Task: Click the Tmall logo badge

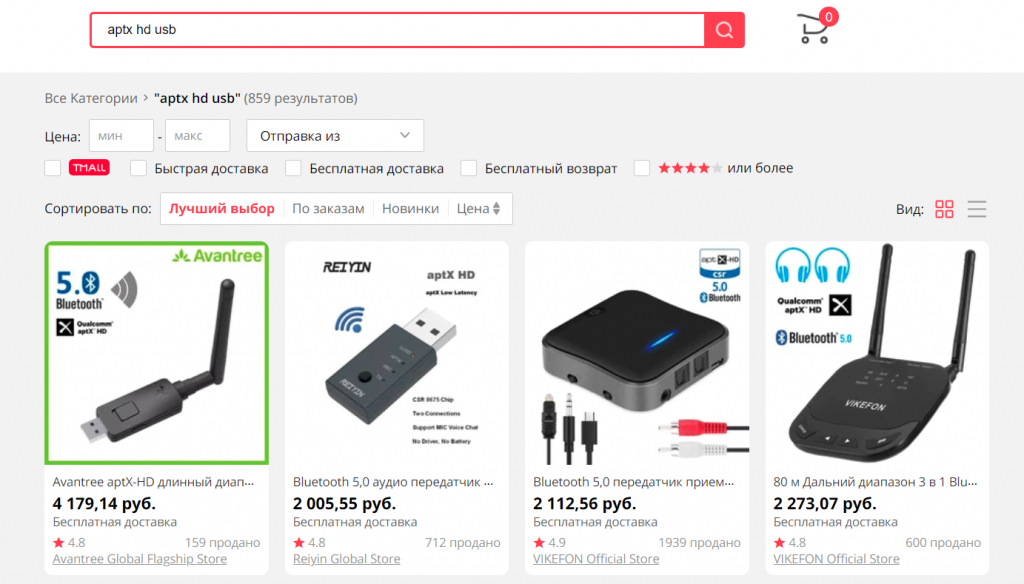Action: [x=89, y=168]
